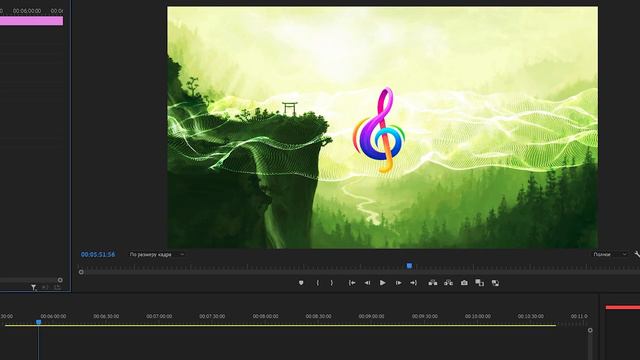Open the "Полное" playback resolution dropdown

(610, 254)
